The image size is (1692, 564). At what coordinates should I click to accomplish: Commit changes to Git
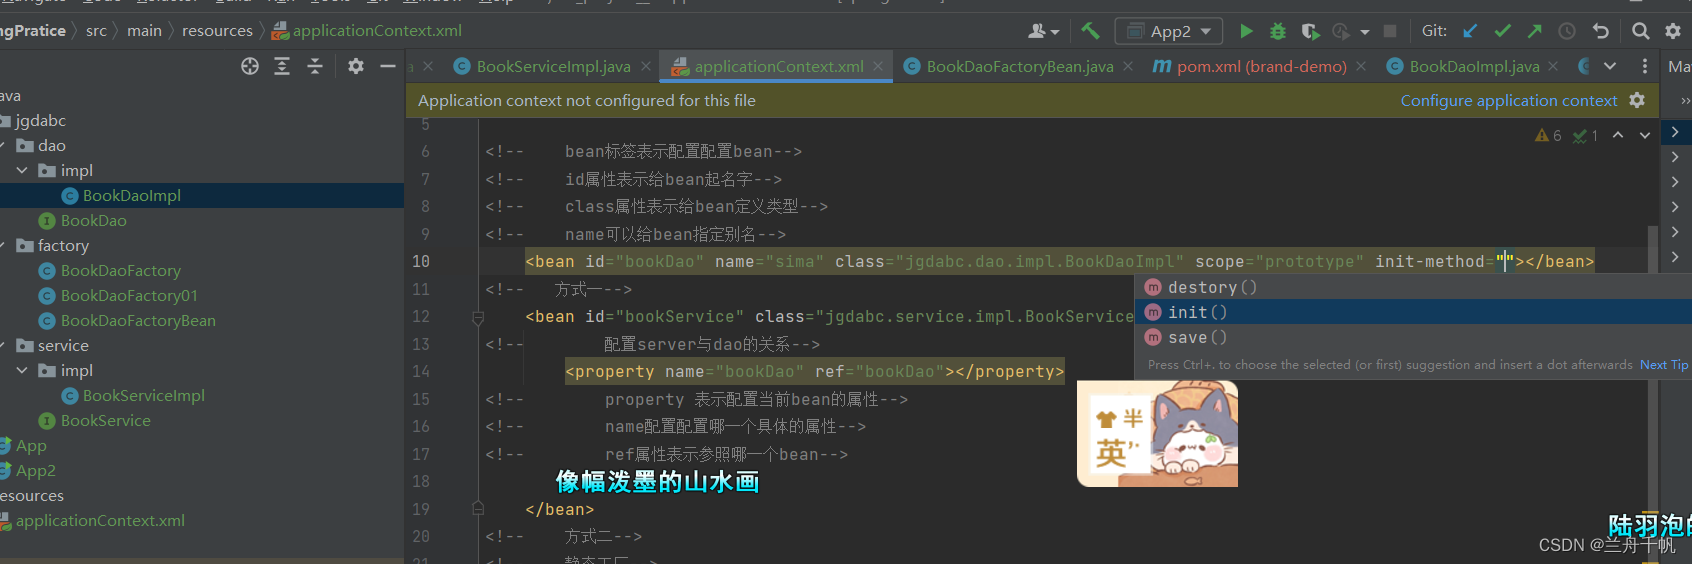1503,31
